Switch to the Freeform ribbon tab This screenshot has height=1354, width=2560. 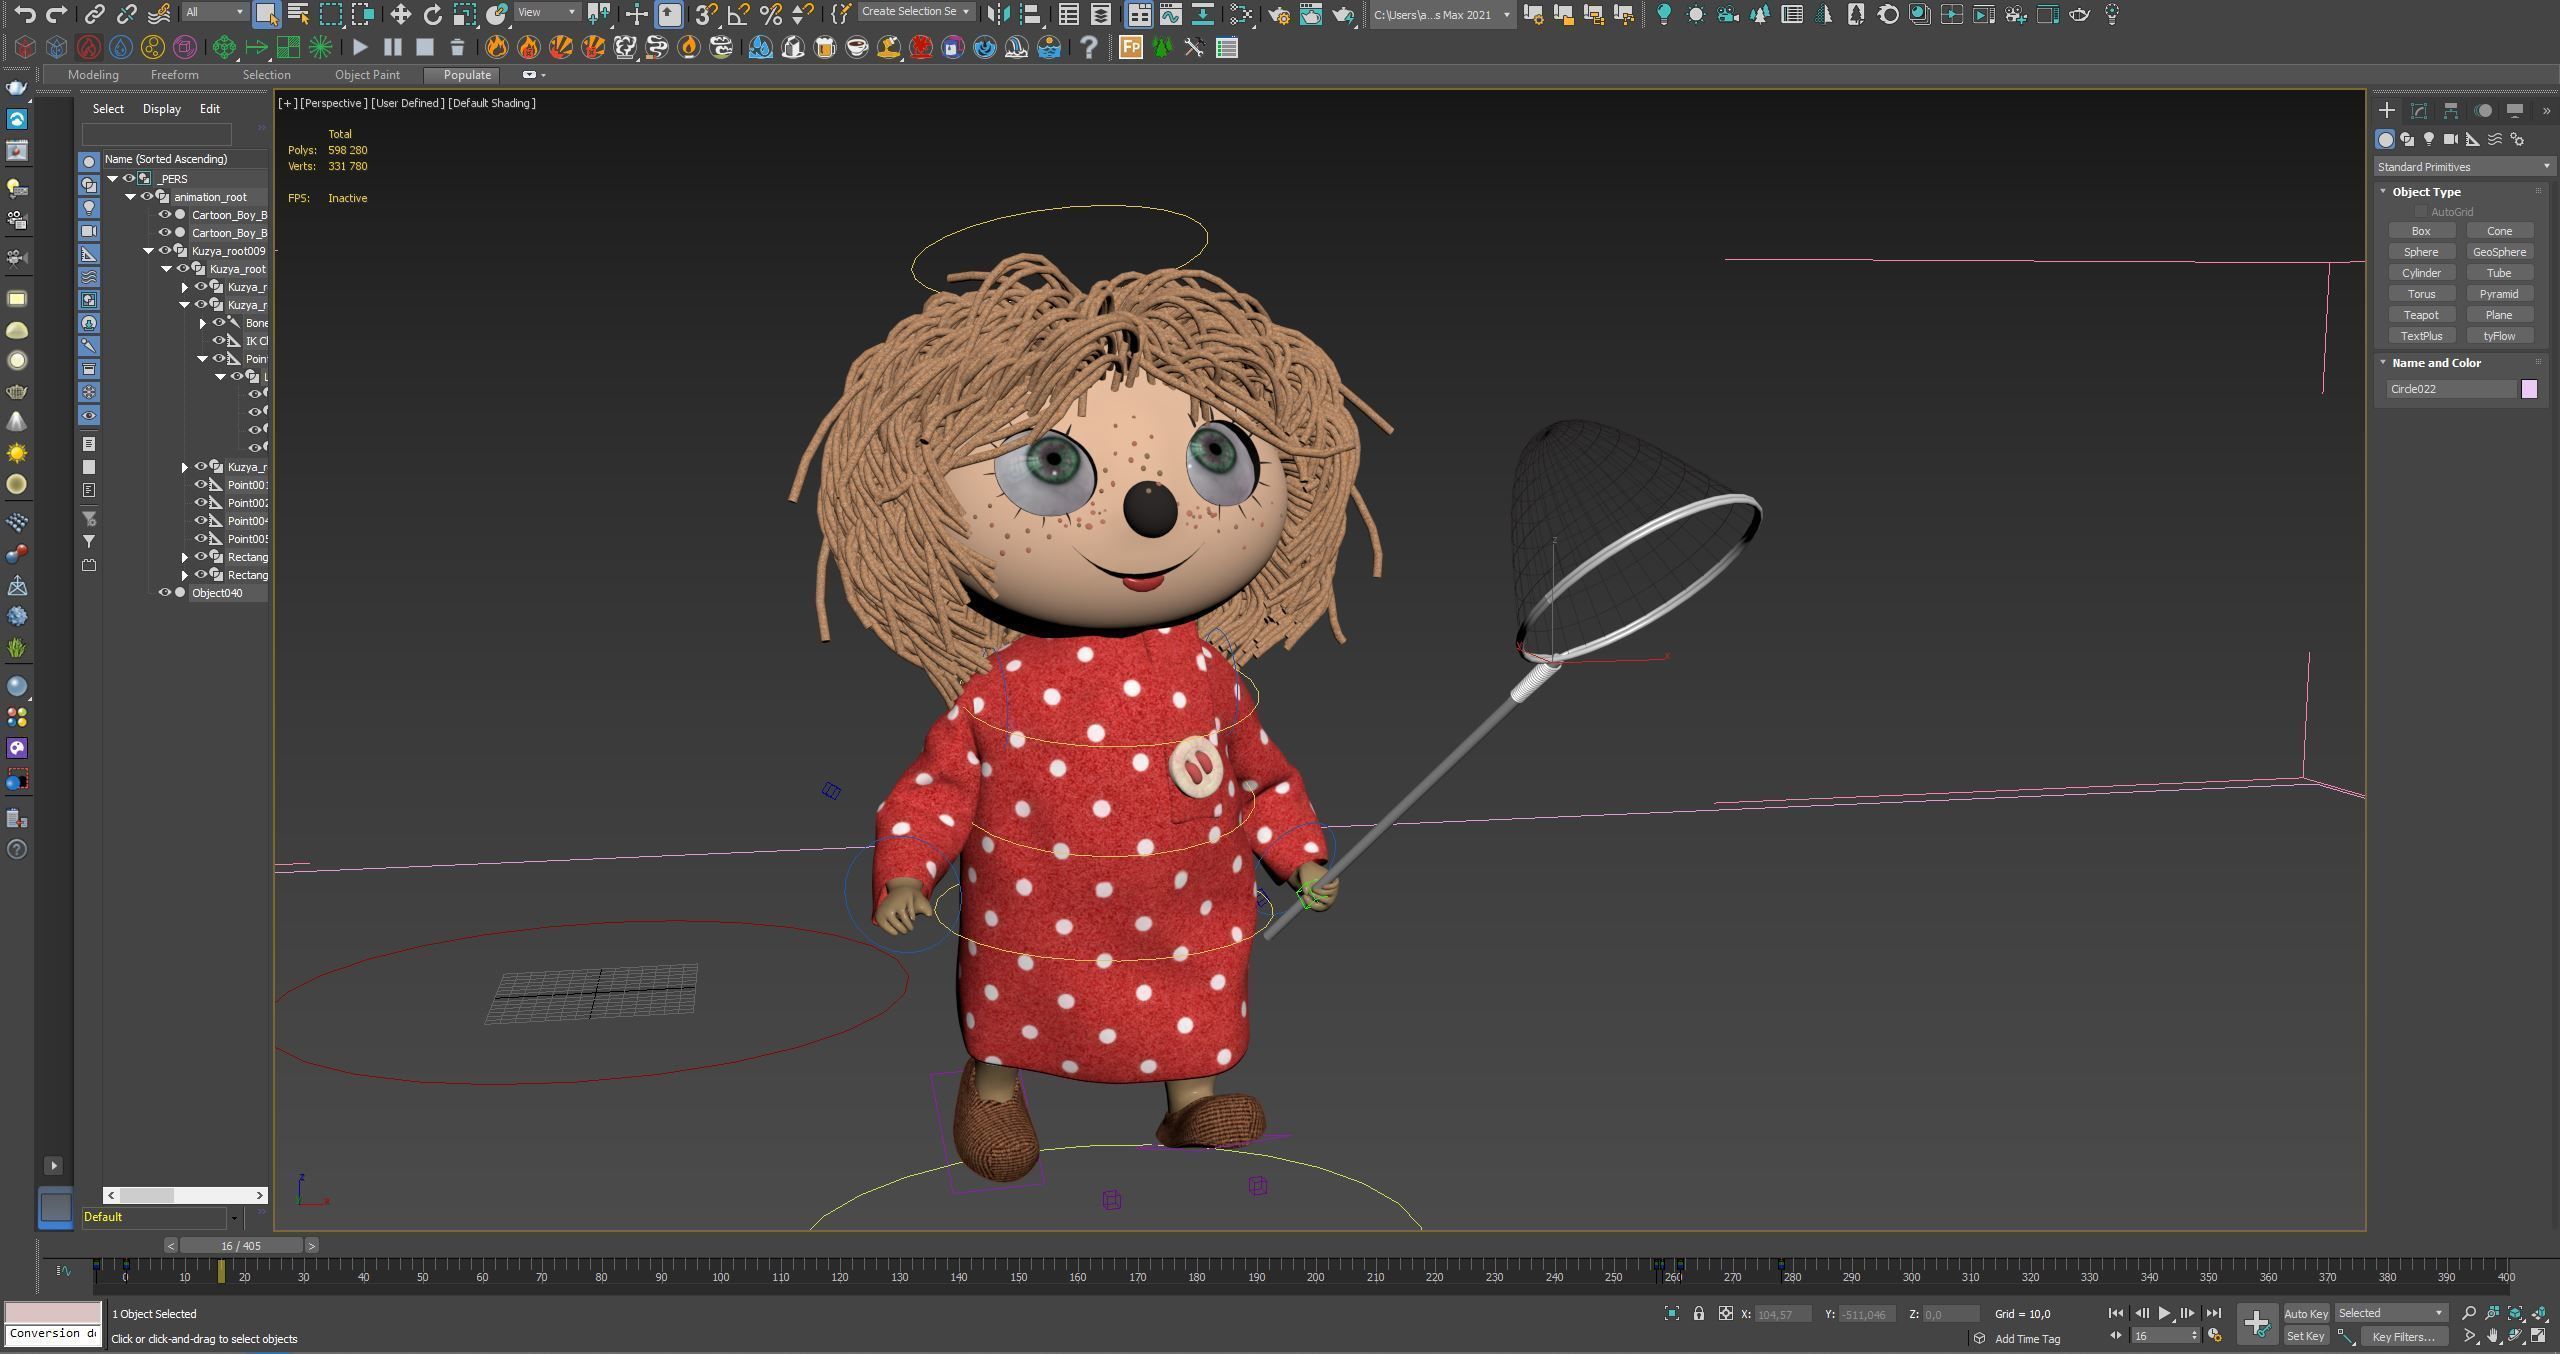[x=174, y=74]
